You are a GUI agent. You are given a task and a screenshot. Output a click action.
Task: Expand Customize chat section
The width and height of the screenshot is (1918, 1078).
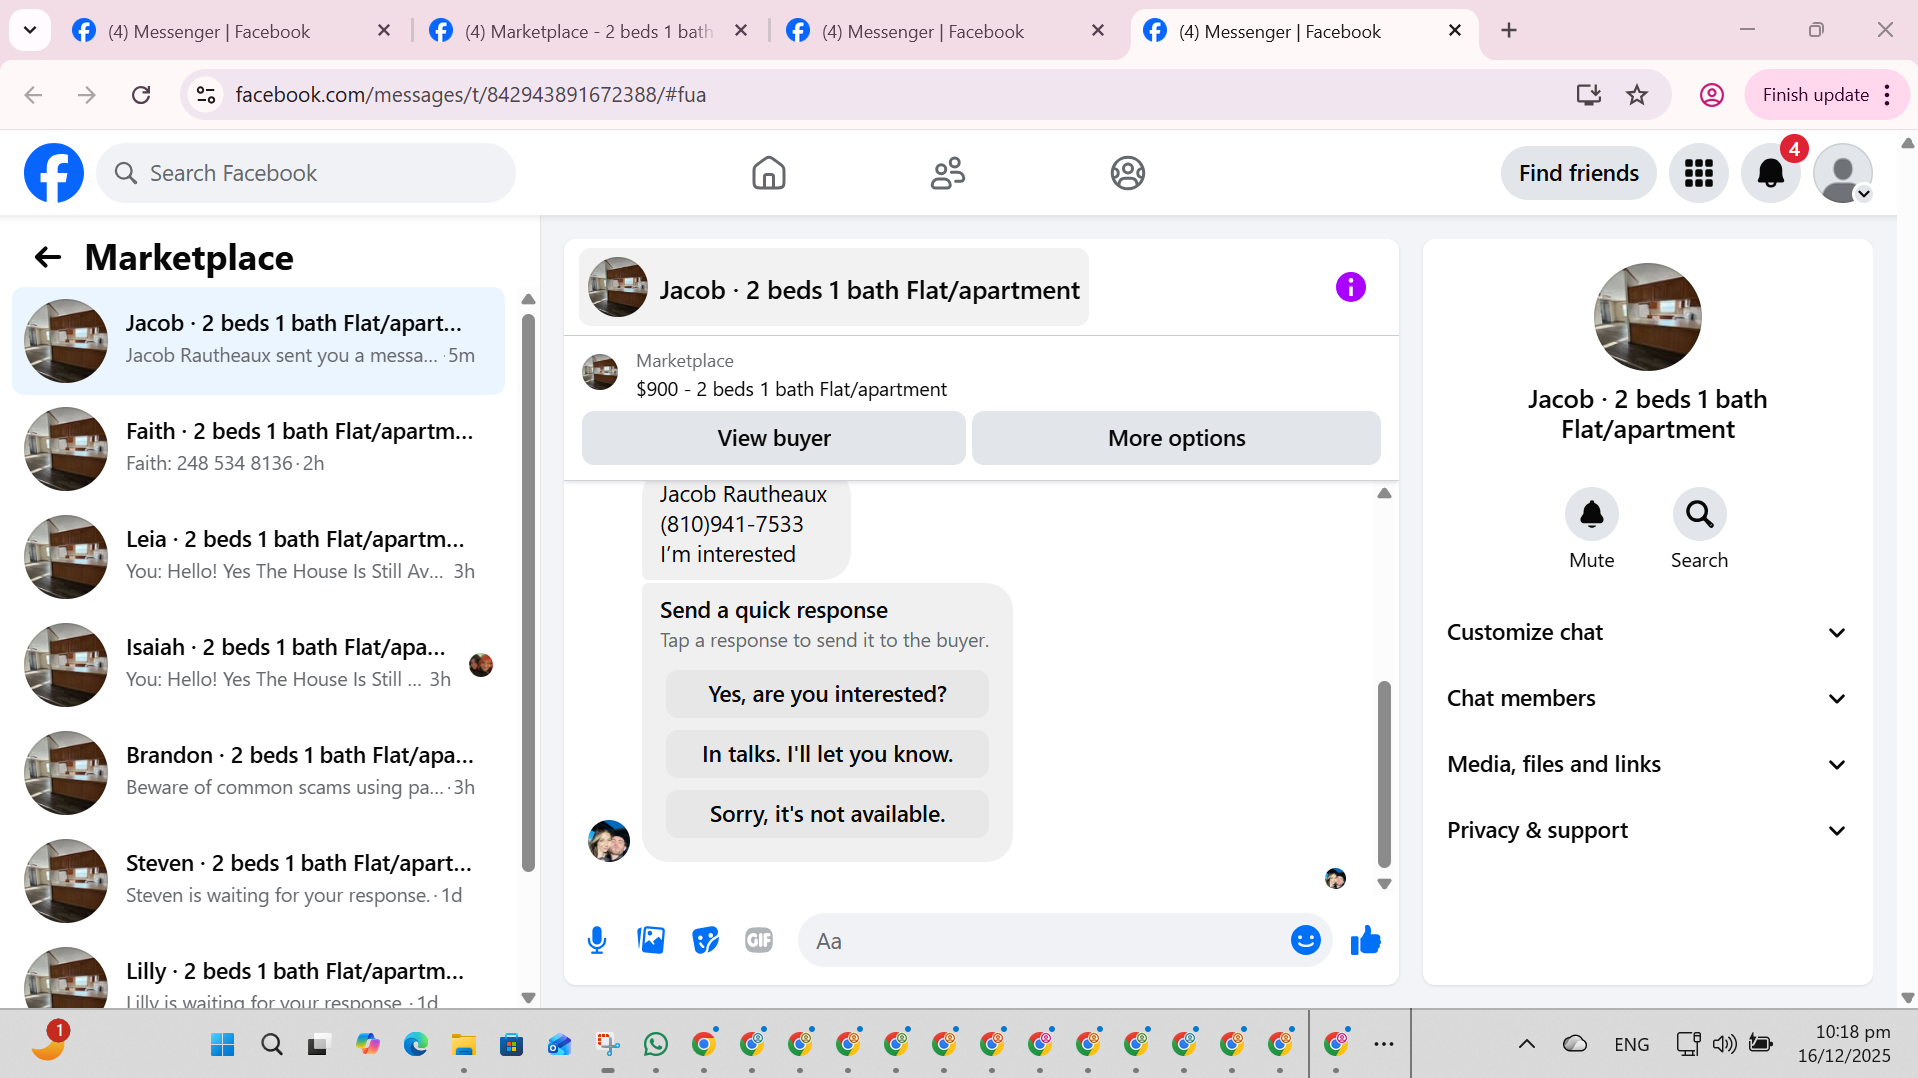tap(1647, 633)
